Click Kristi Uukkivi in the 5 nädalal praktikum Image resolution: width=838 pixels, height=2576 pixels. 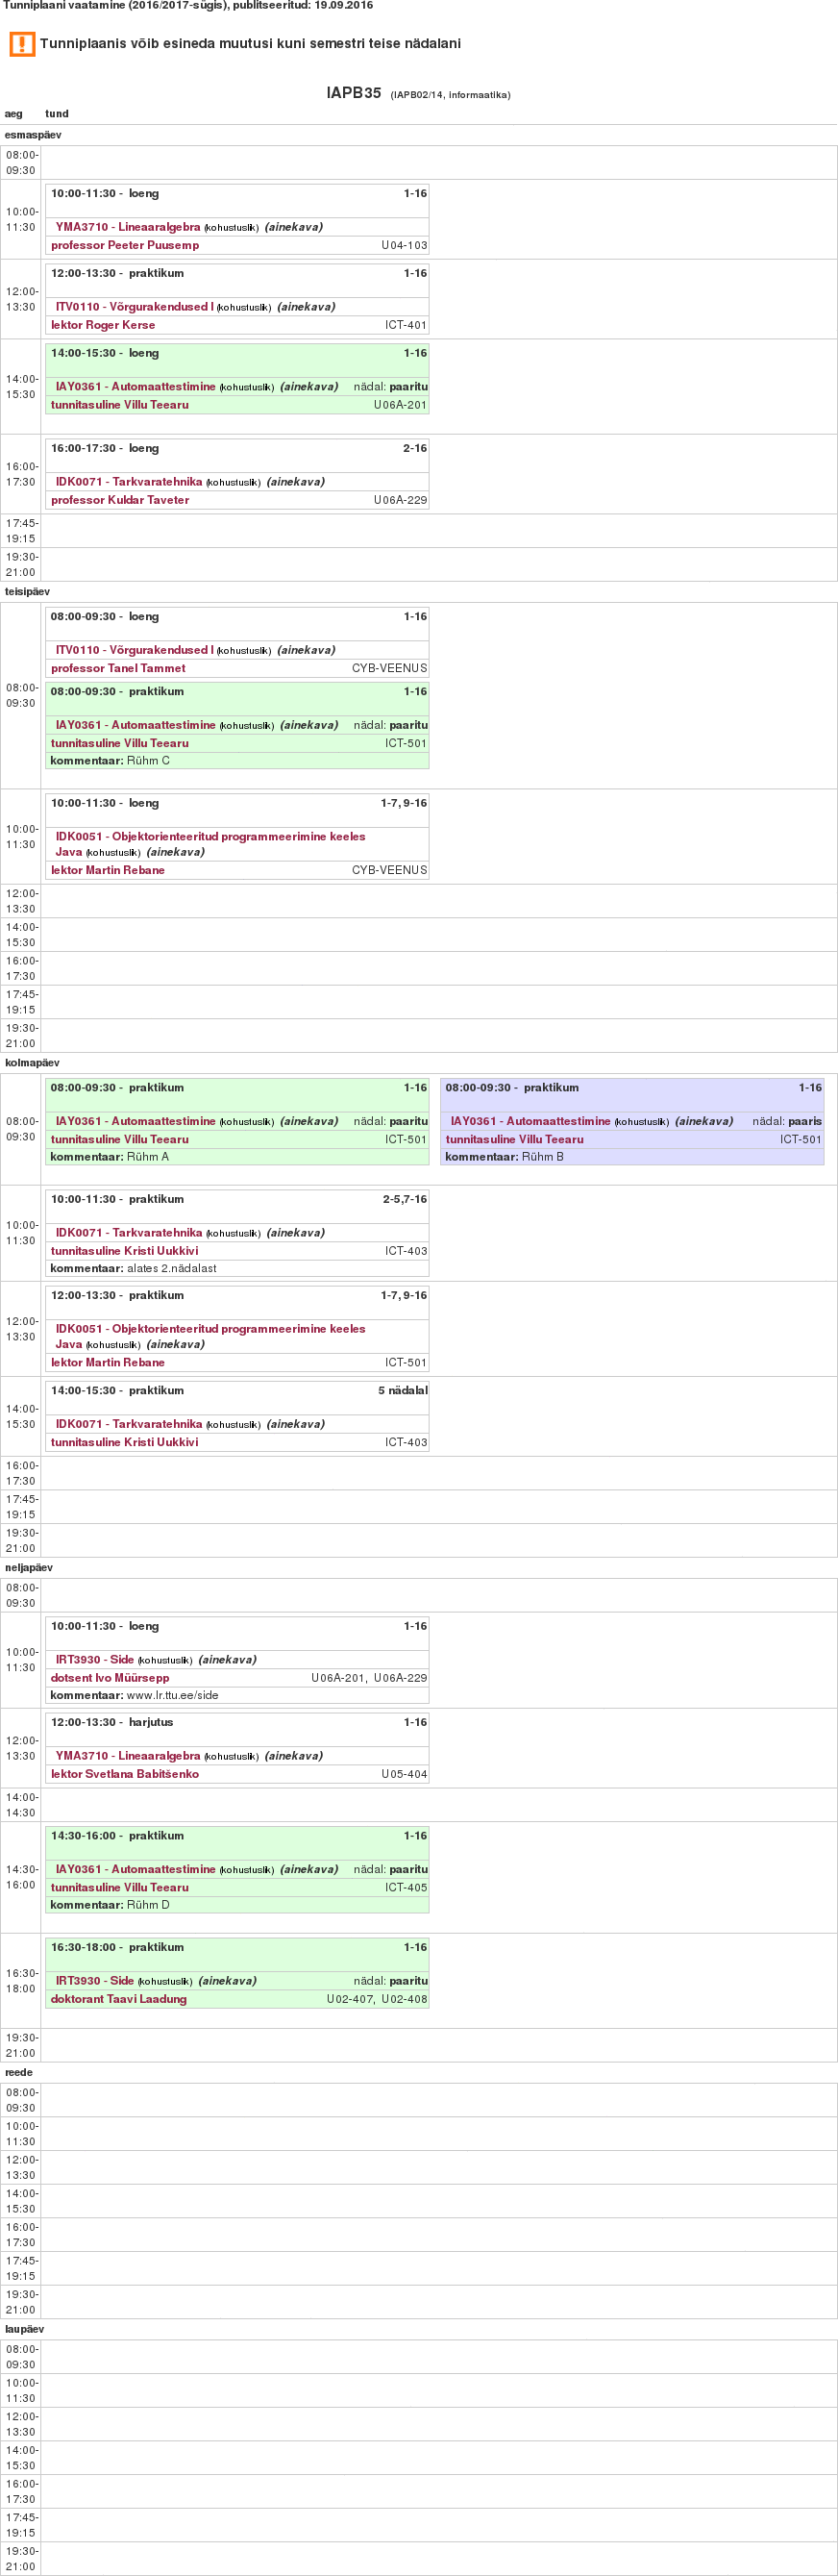tap(125, 1442)
